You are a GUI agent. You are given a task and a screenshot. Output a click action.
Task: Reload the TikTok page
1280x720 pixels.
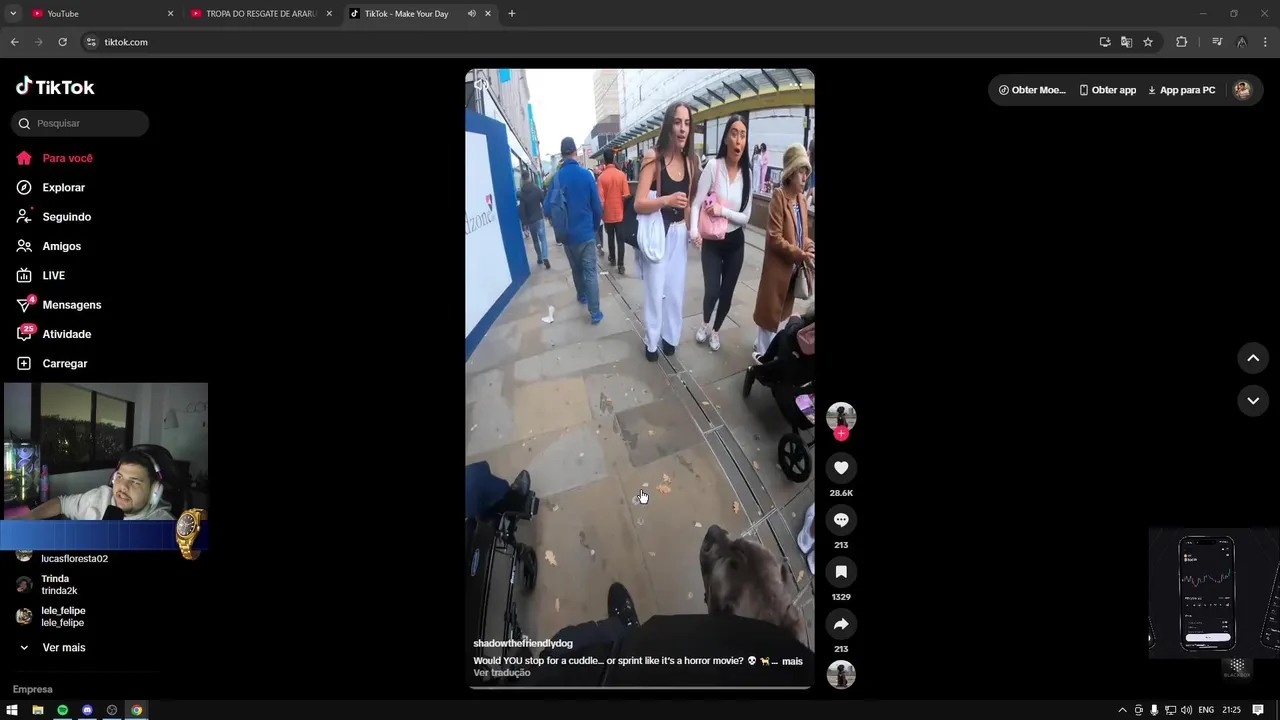click(62, 42)
